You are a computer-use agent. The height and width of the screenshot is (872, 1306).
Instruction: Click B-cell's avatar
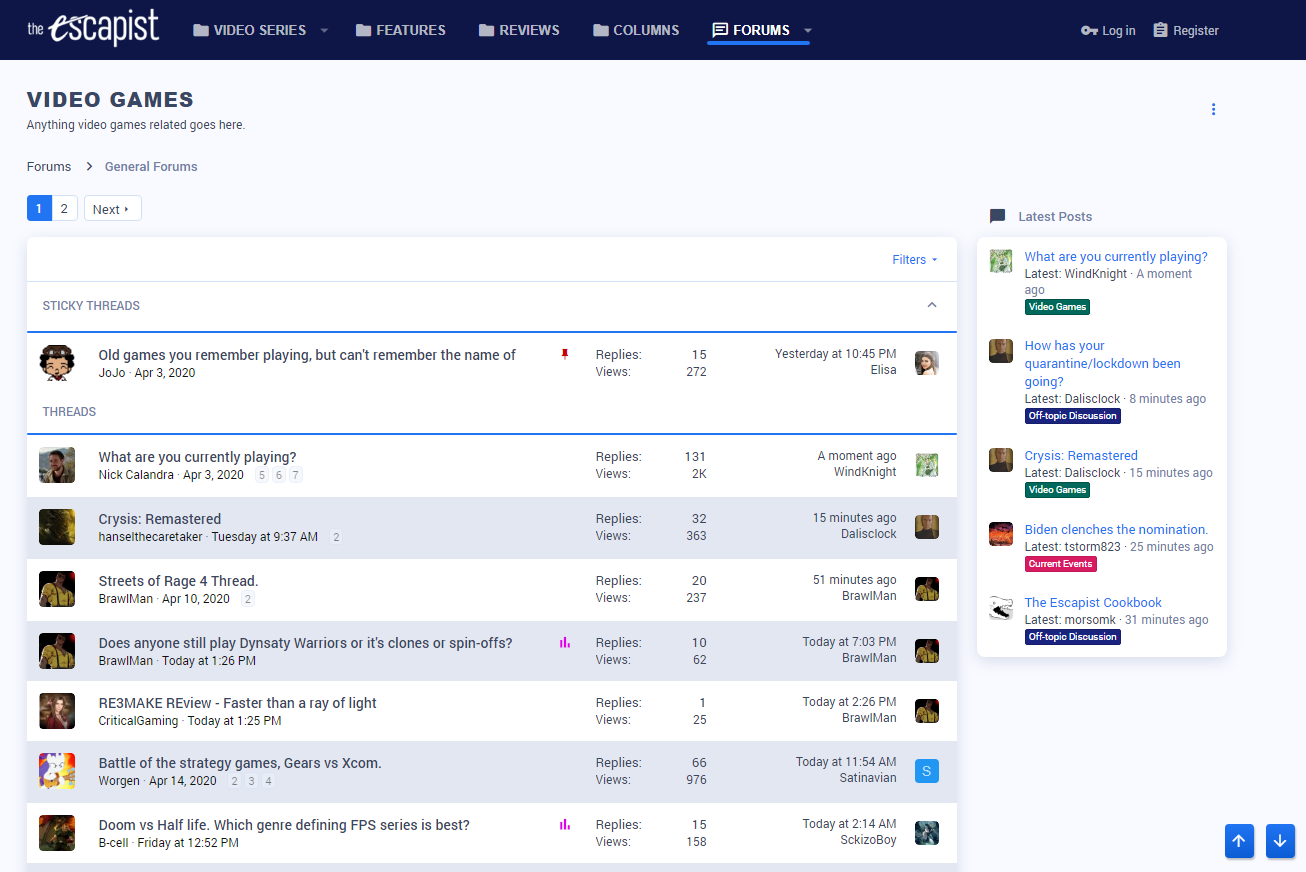(57, 833)
